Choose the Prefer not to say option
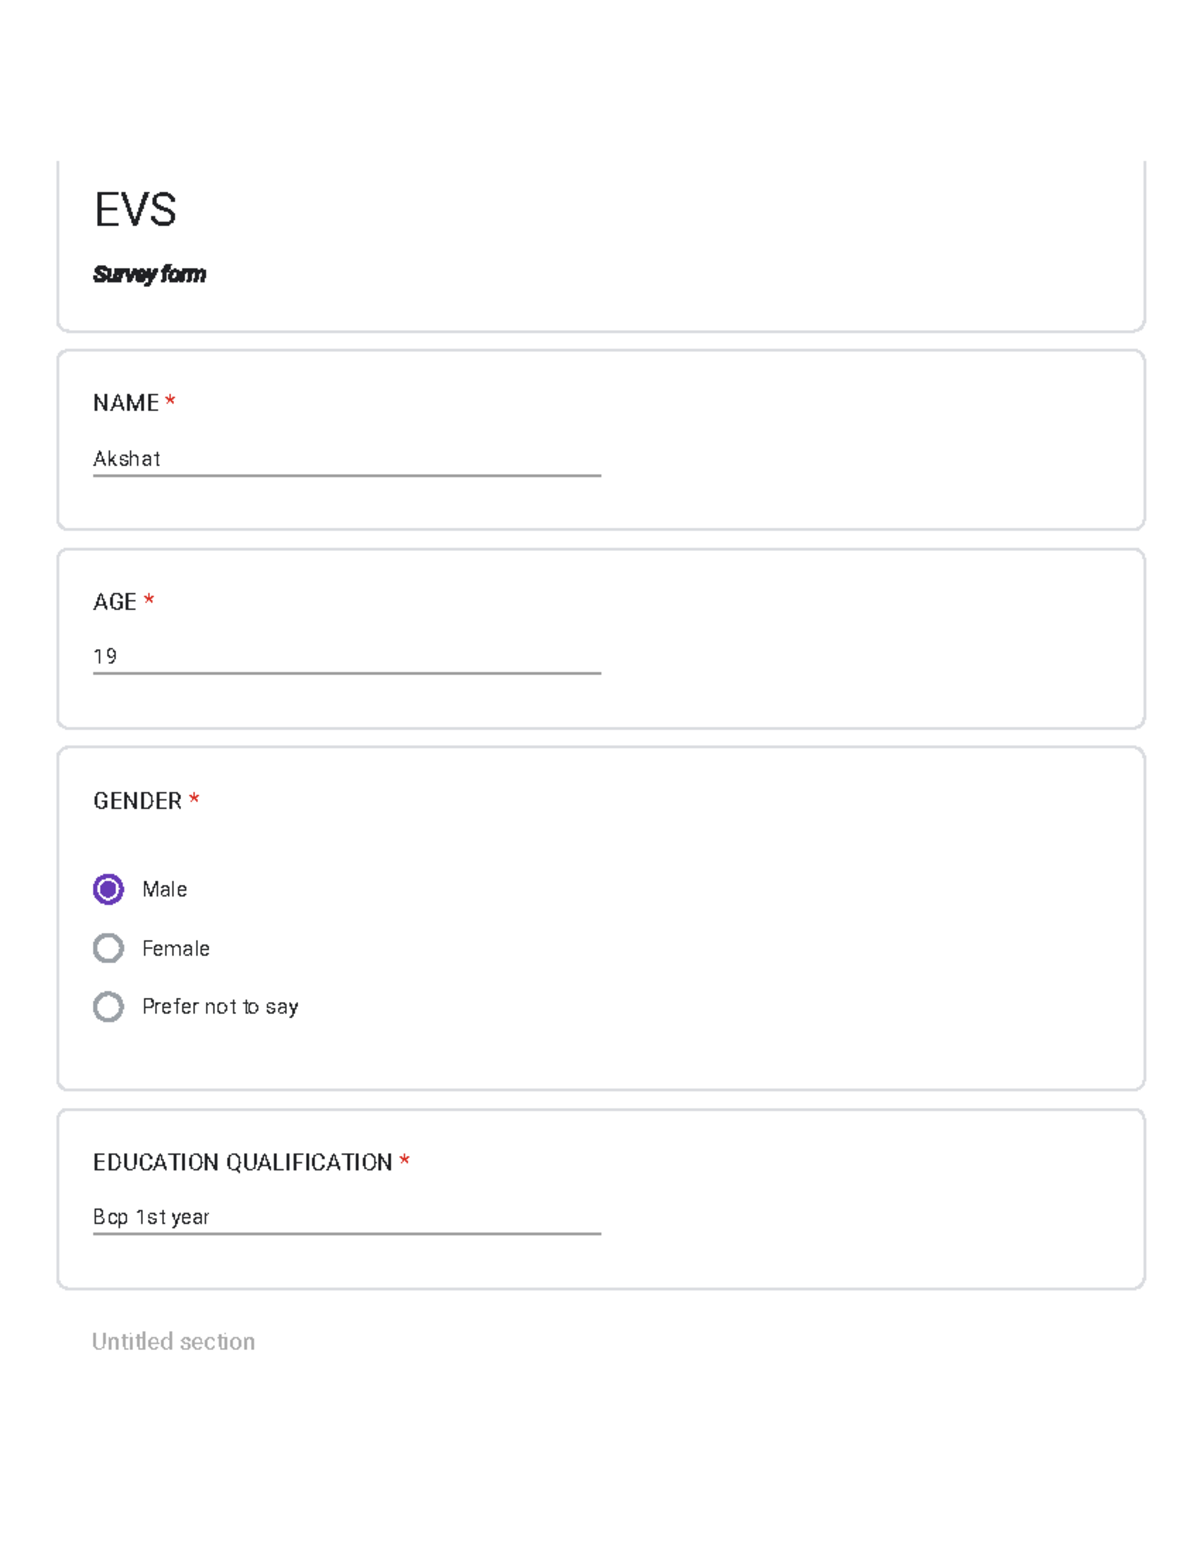1200x1553 pixels. tap(108, 1006)
